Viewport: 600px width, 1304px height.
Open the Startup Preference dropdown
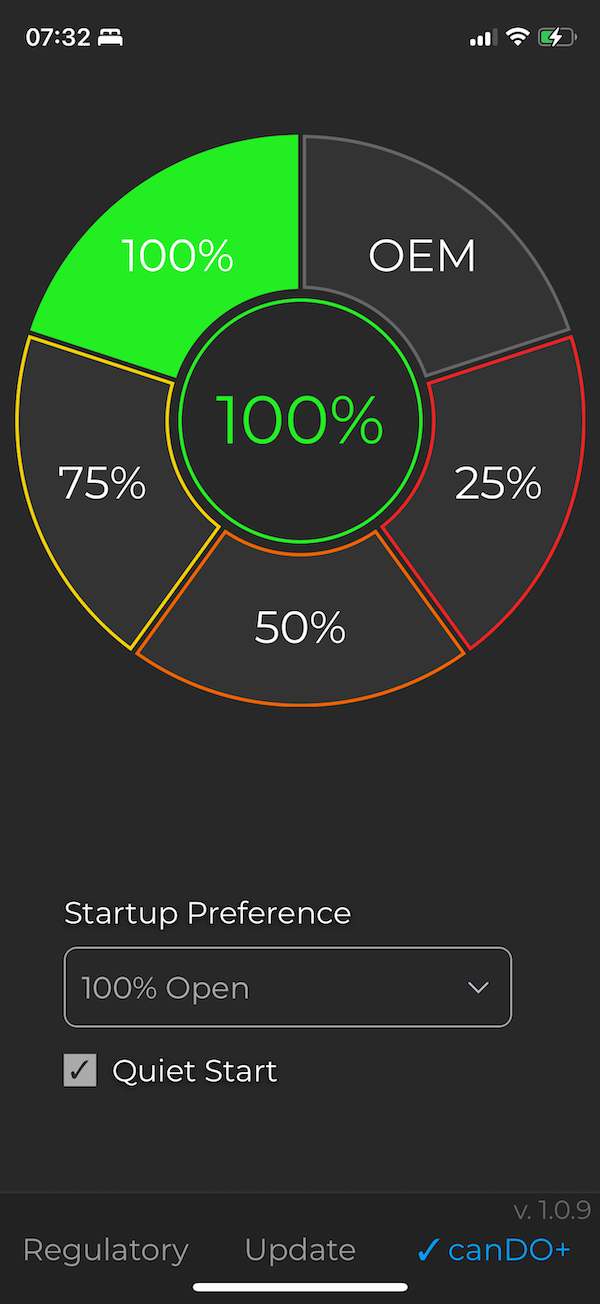[x=287, y=987]
